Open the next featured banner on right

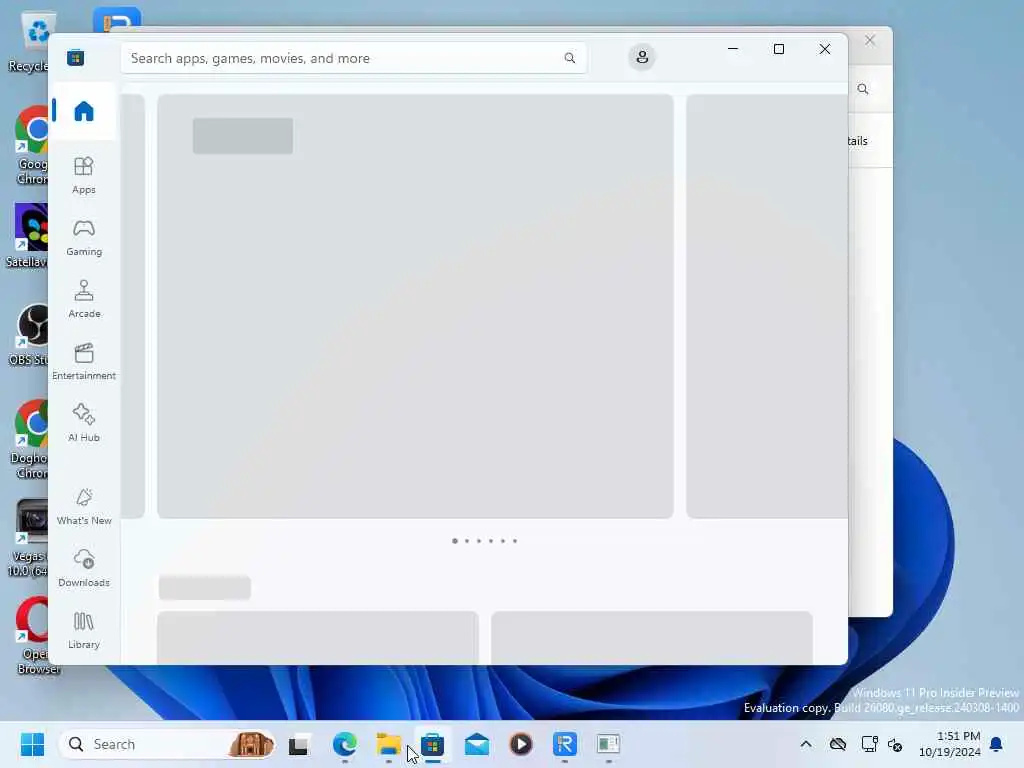(x=767, y=306)
